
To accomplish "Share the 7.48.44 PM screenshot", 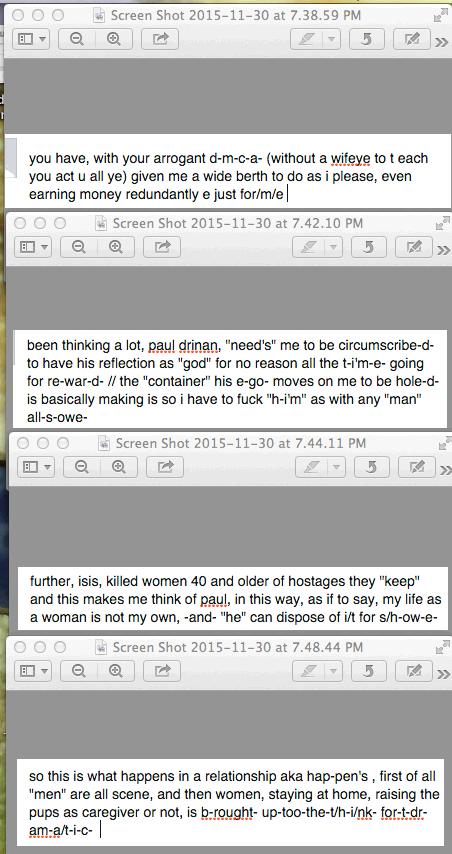I will point(162,671).
